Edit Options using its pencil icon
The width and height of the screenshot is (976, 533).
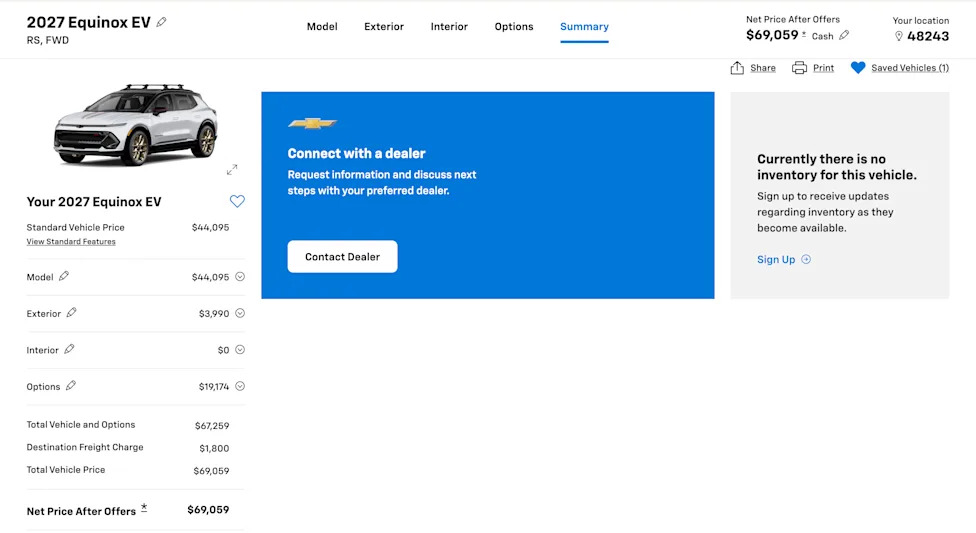71,385
